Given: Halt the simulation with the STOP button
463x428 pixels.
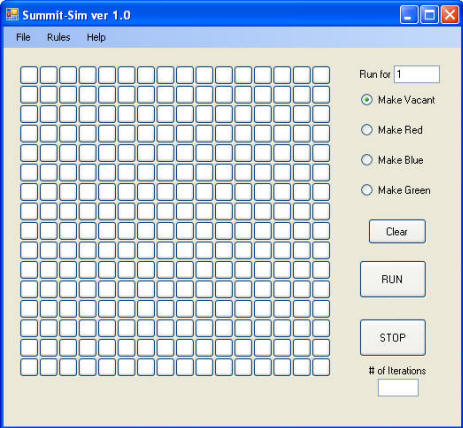Looking at the screenshot, I should (393, 337).
